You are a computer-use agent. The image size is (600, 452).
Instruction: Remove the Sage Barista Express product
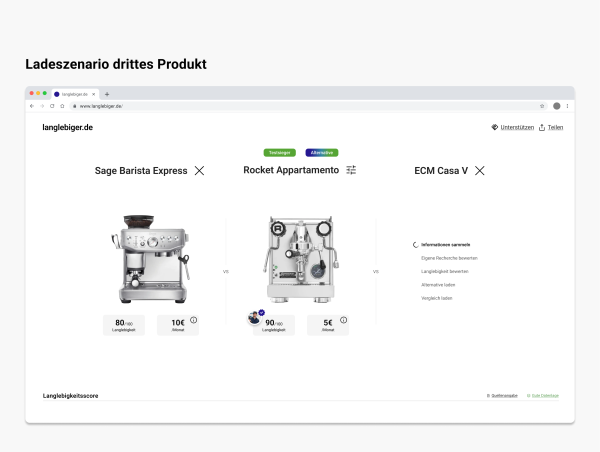[199, 171]
